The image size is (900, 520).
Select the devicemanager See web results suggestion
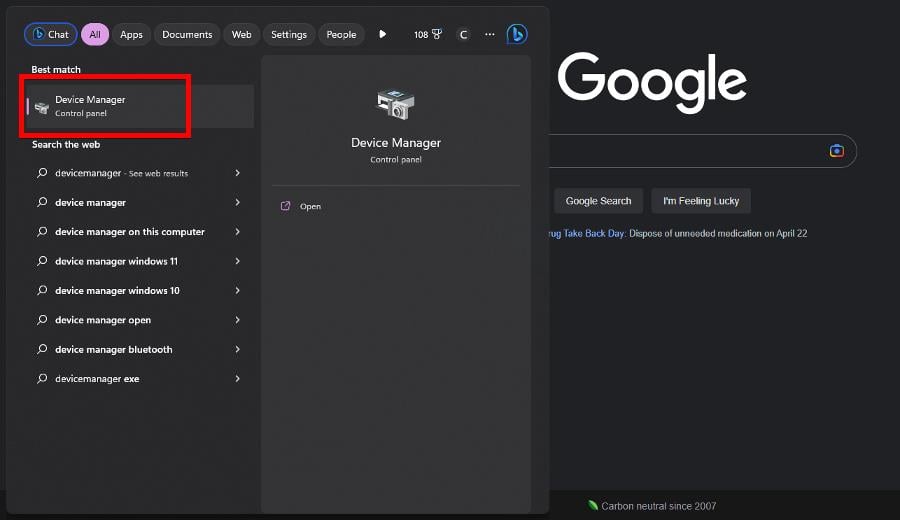click(x=122, y=173)
